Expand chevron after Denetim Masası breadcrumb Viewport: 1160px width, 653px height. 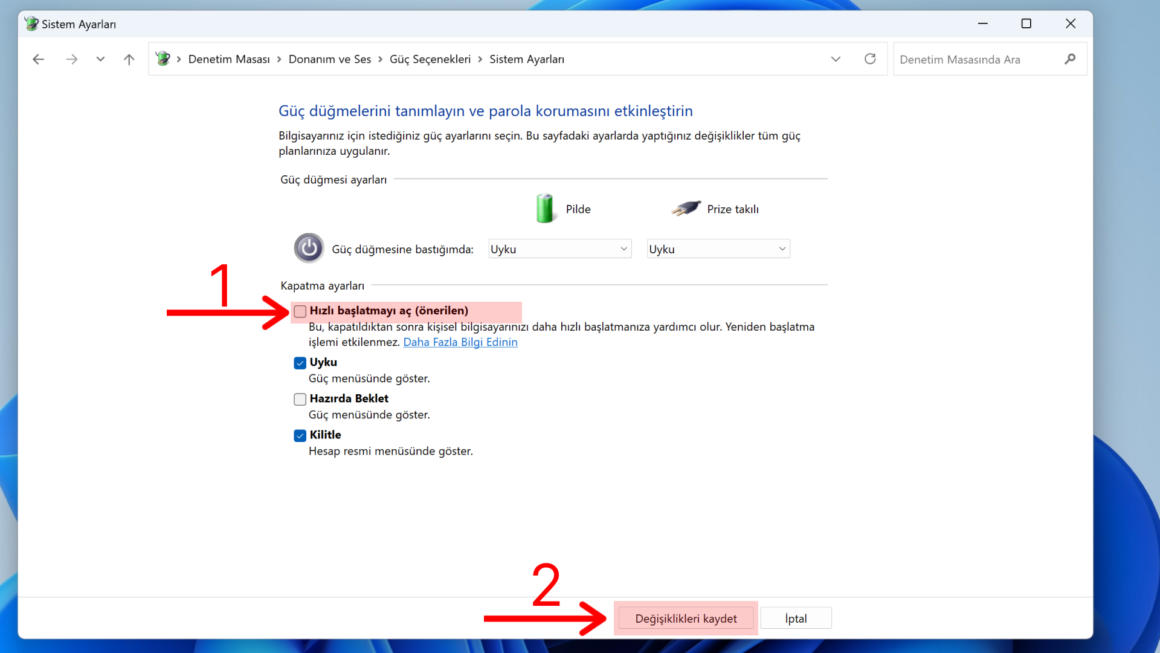pos(279,59)
